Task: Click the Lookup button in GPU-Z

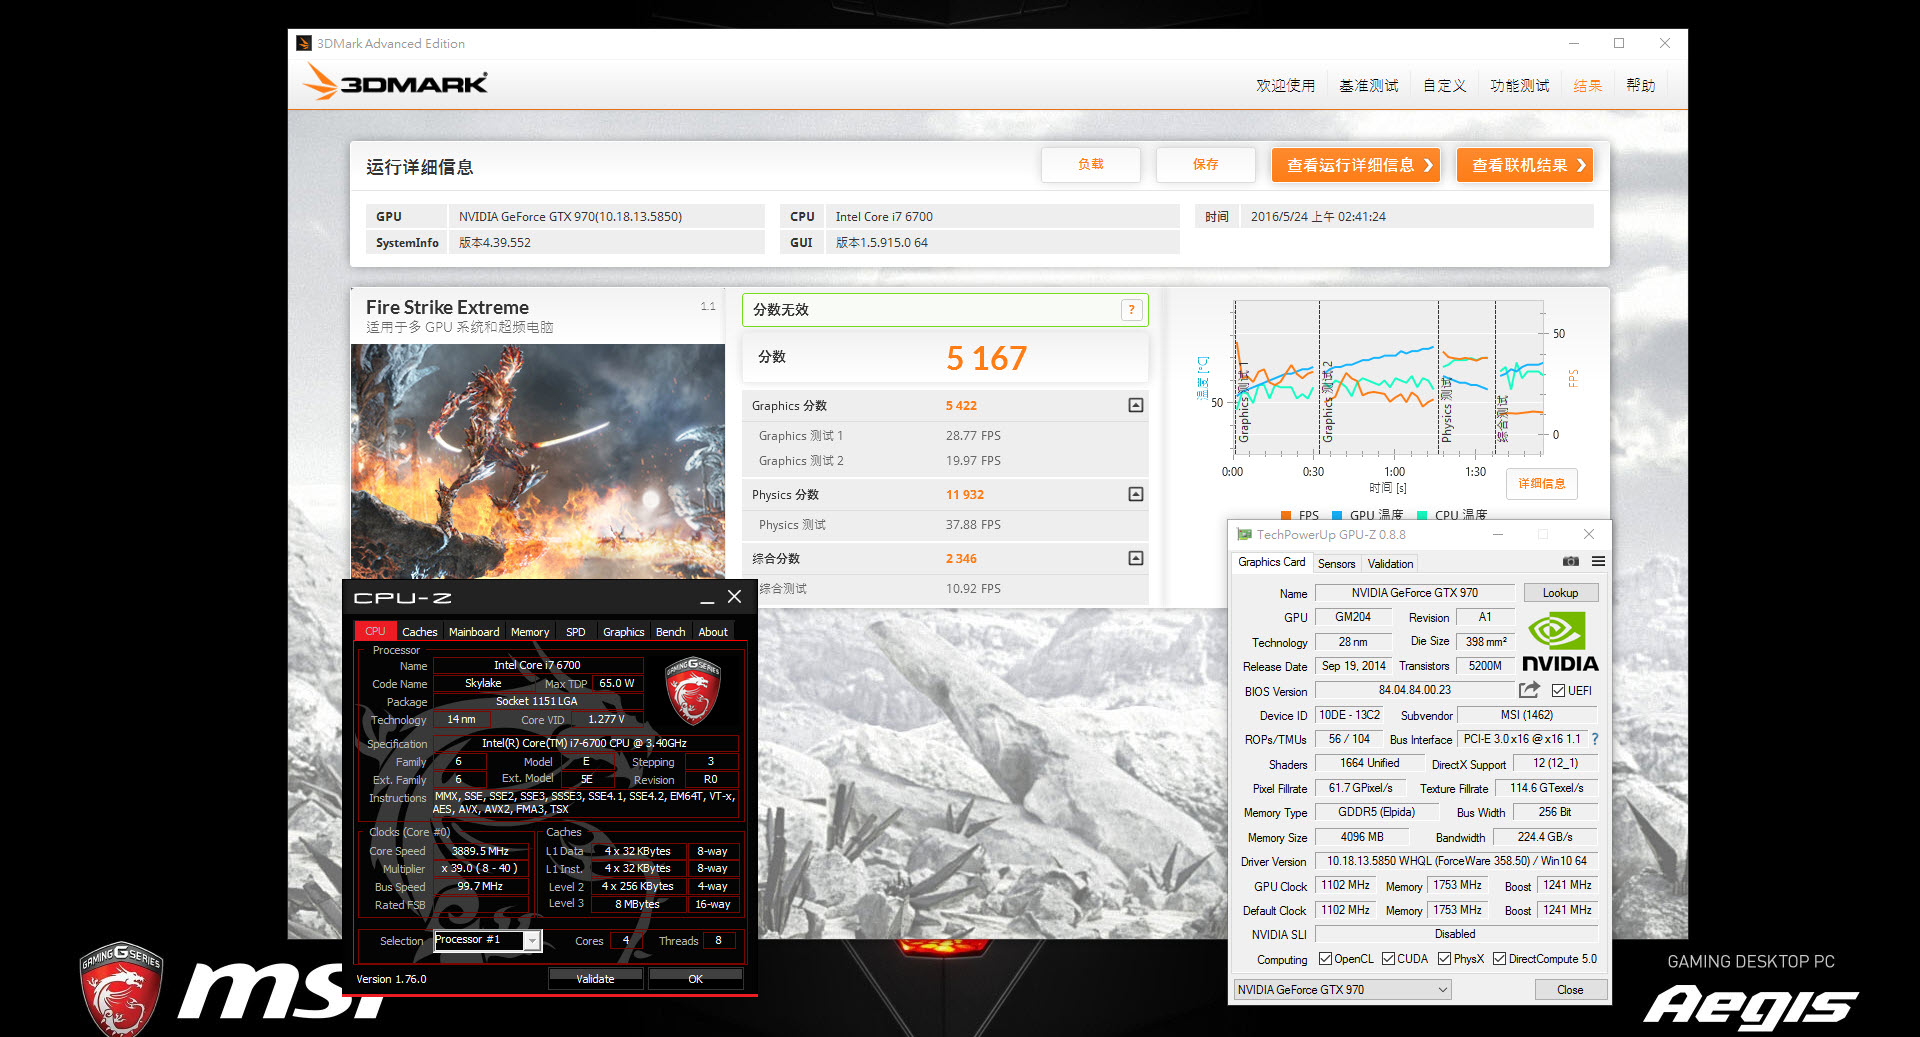Action: tap(1559, 593)
